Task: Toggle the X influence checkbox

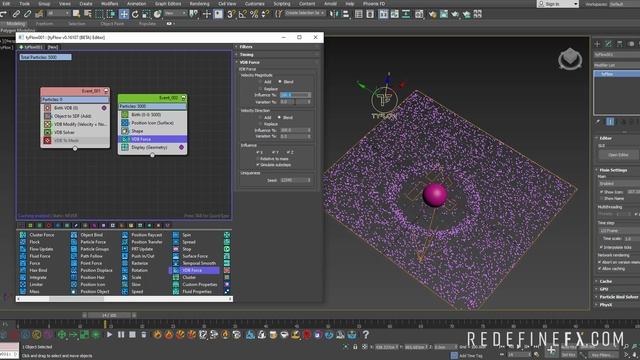Action: pos(258,152)
